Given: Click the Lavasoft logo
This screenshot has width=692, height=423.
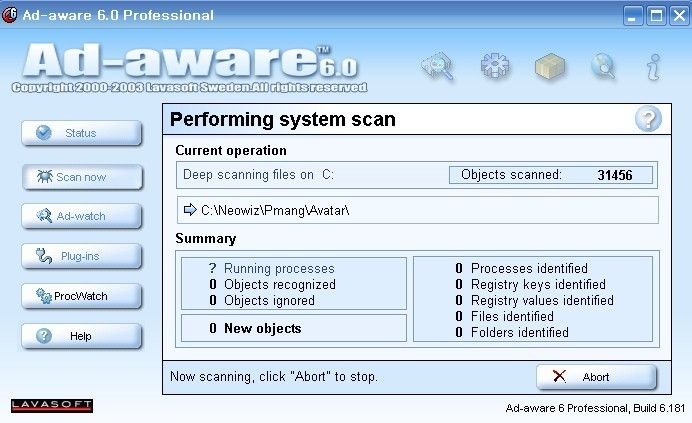Looking at the screenshot, I should (x=52, y=405).
